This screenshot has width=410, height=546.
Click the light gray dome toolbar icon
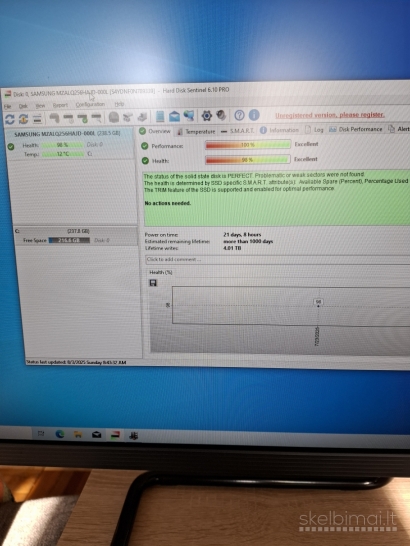point(114,117)
